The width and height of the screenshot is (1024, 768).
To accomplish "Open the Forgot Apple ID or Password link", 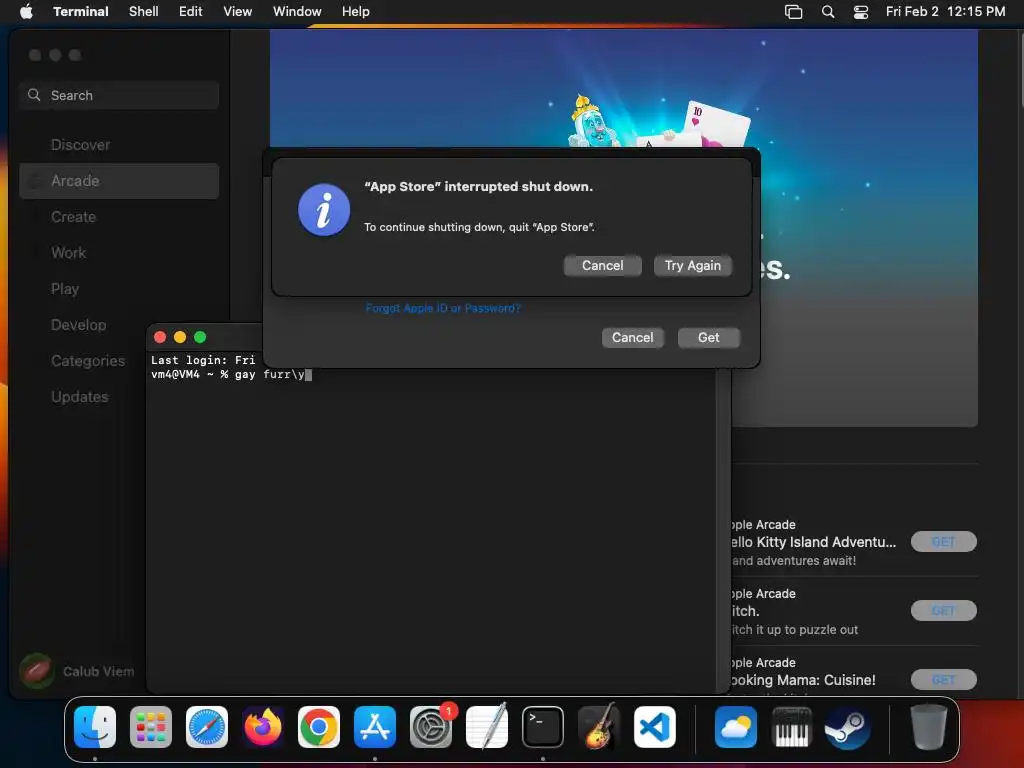I will [x=443, y=308].
